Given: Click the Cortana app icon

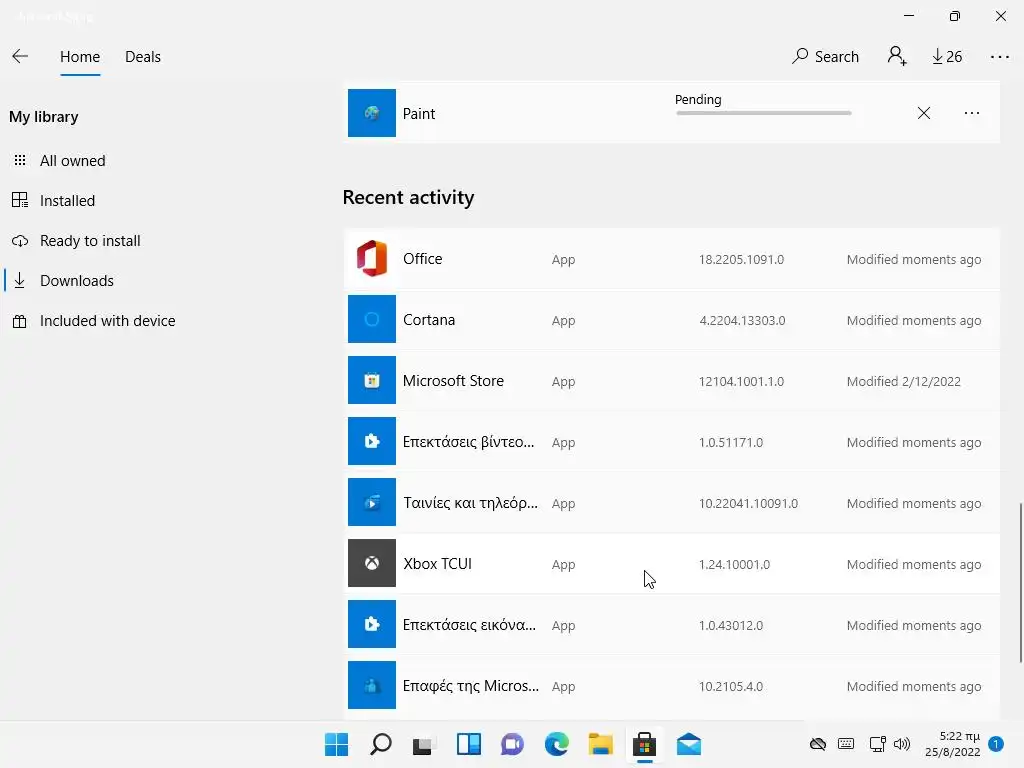Looking at the screenshot, I should pos(372,319).
